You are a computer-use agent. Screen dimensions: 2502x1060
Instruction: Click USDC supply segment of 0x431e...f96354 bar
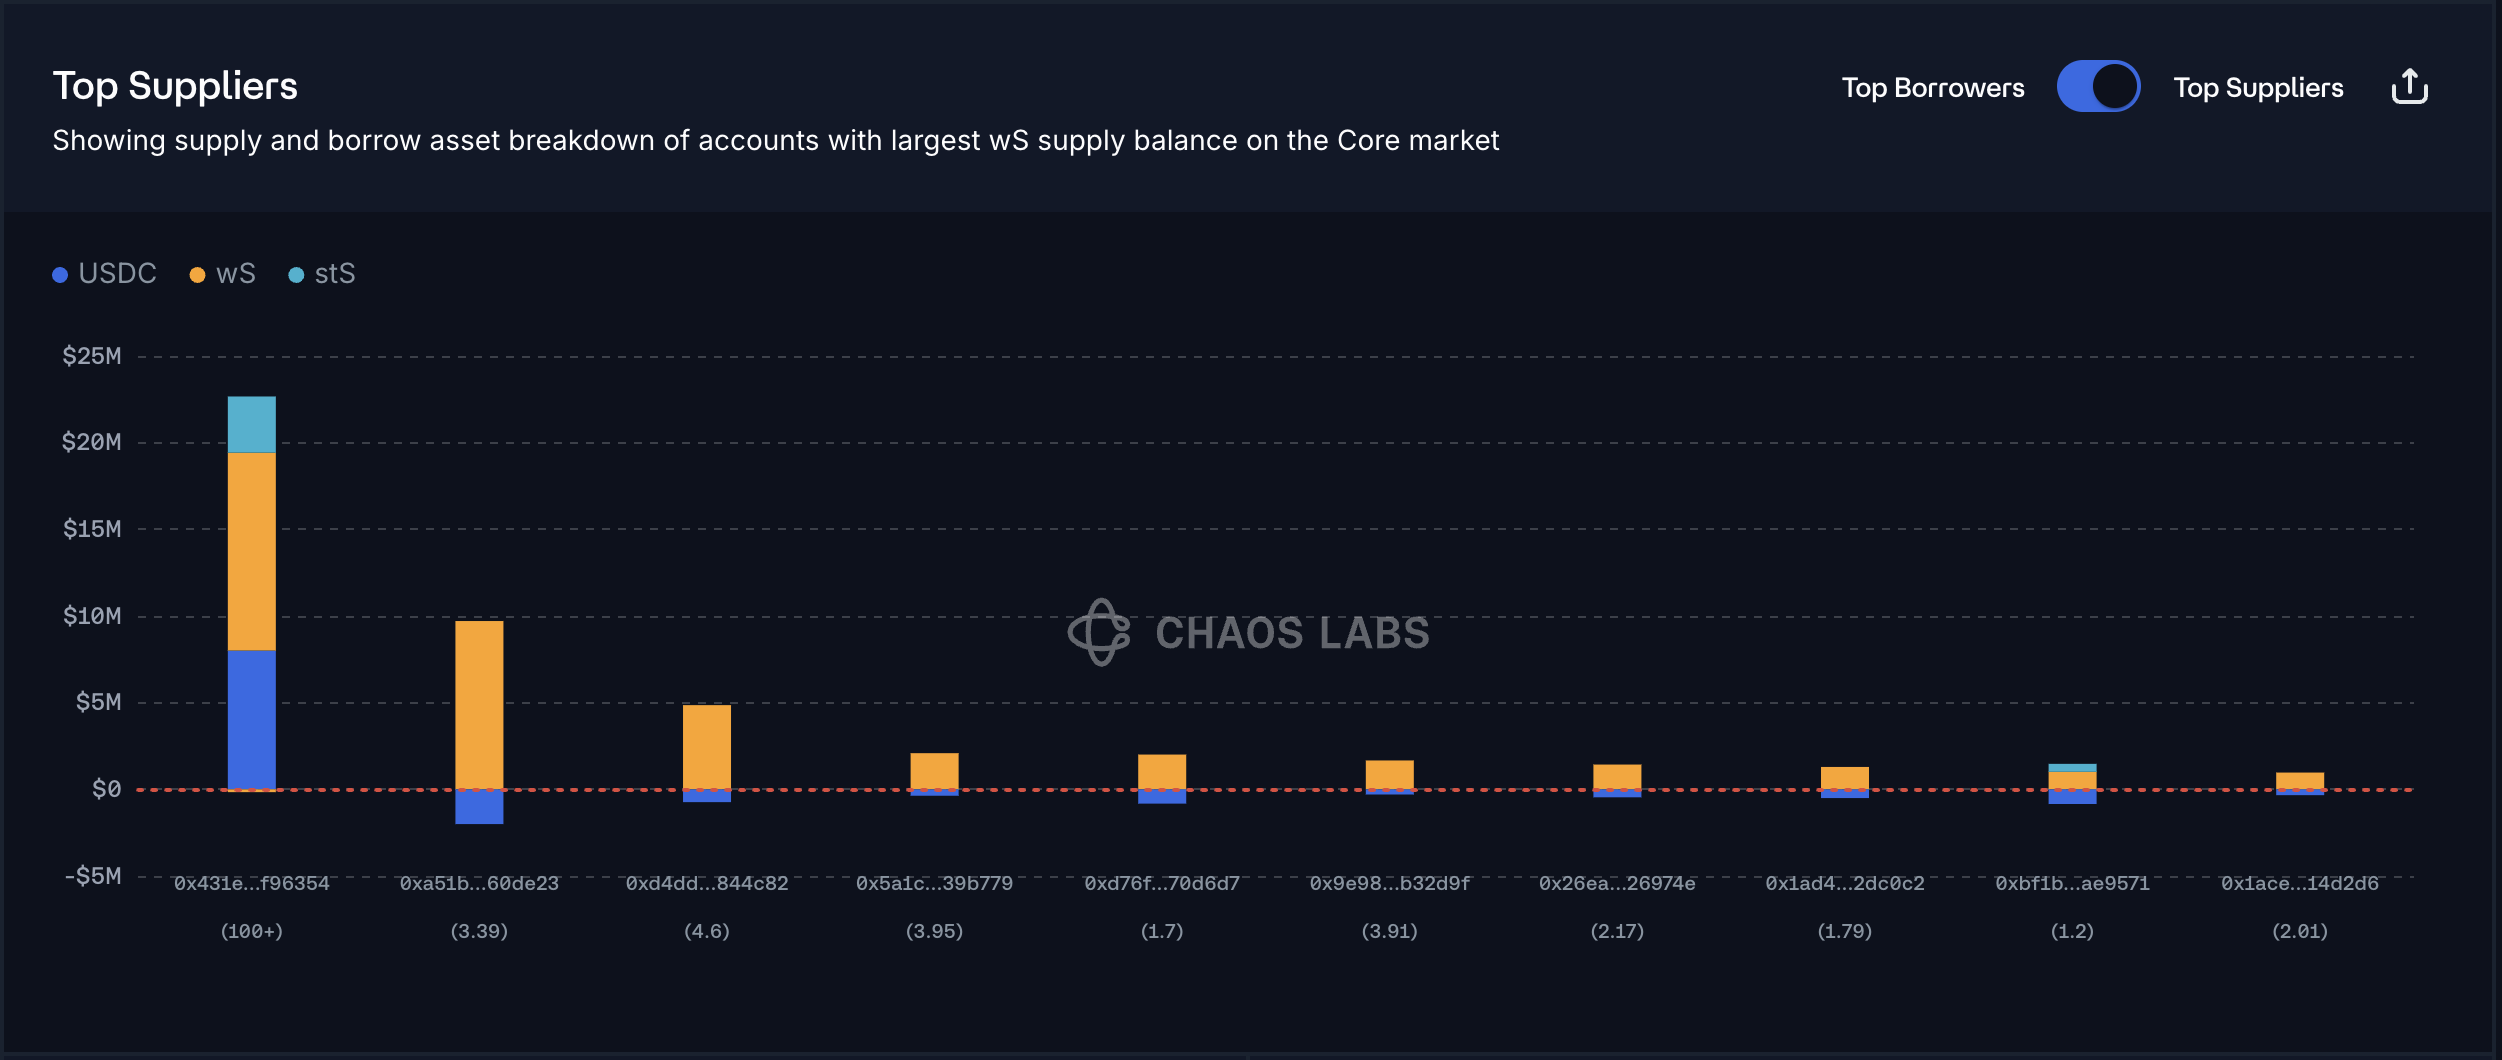click(x=251, y=720)
